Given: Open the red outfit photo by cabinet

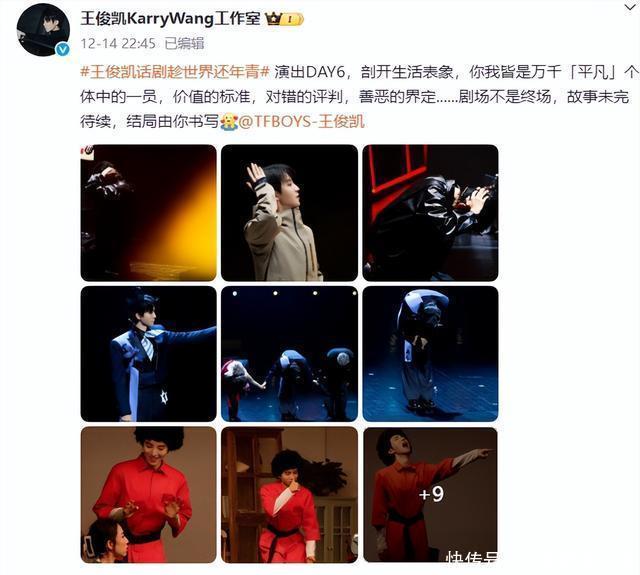Looking at the screenshot, I should [289, 495].
